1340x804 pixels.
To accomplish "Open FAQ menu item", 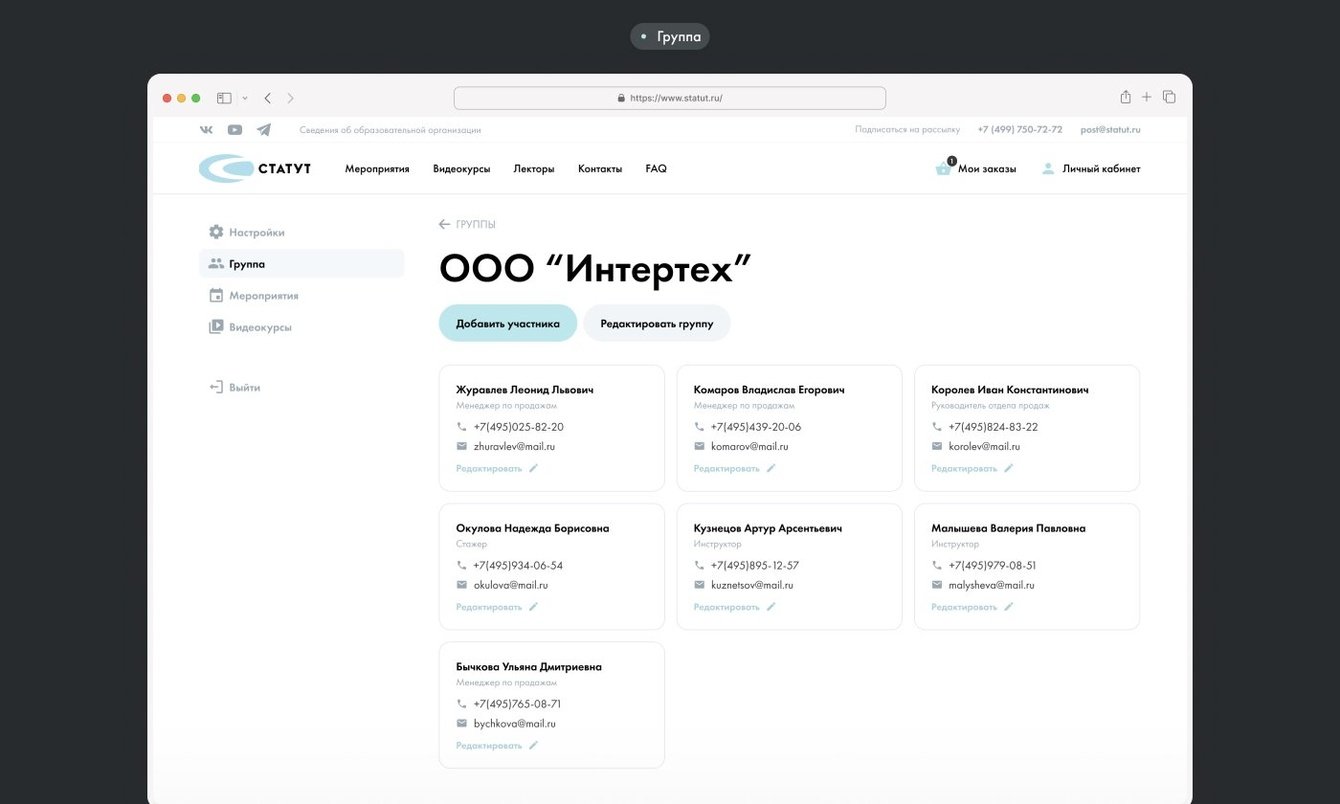I will pyautogui.click(x=656, y=169).
